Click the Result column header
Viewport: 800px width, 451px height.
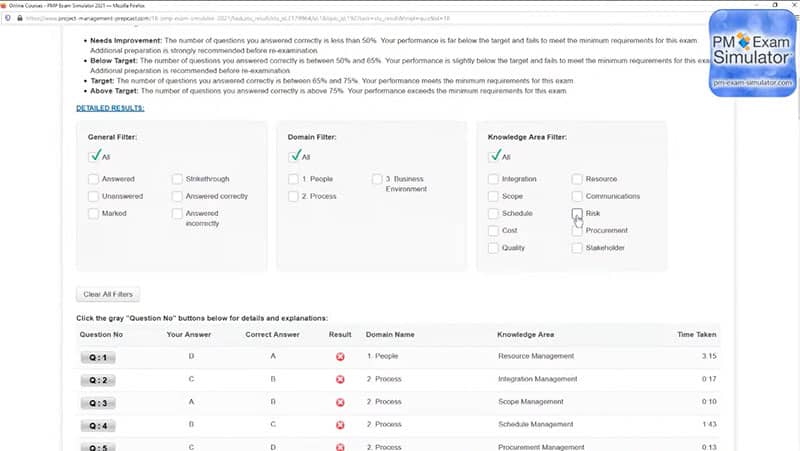coord(340,335)
